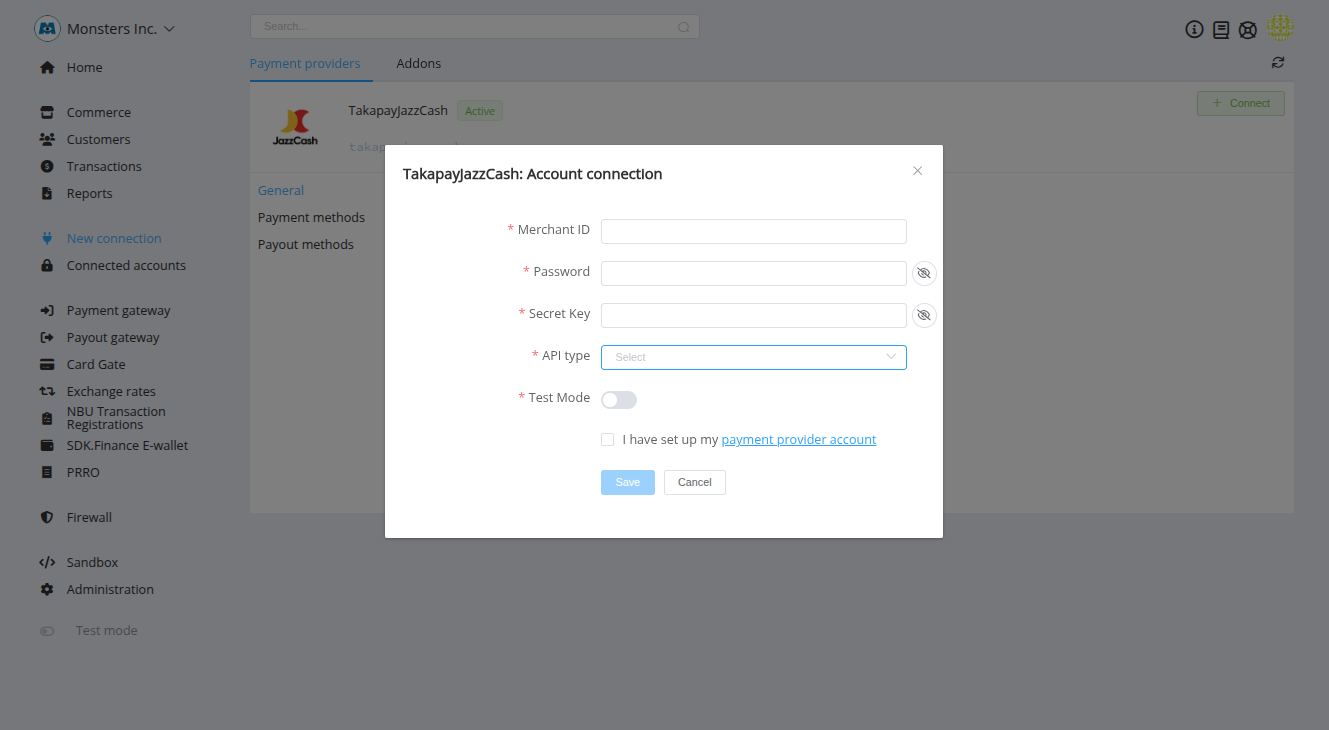
Task: Toggle the sidebar Test mode switch
Action: (x=47, y=631)
